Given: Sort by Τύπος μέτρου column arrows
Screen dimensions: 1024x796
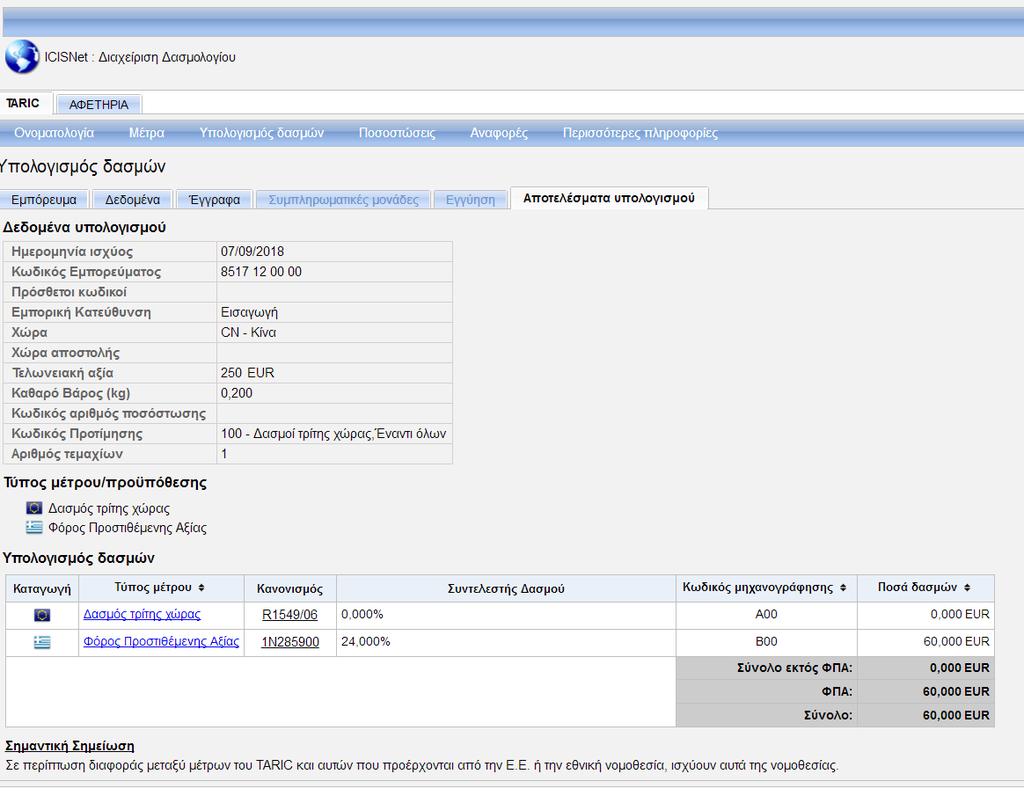Looking at the screenshot, I should [x=201, y=588].
